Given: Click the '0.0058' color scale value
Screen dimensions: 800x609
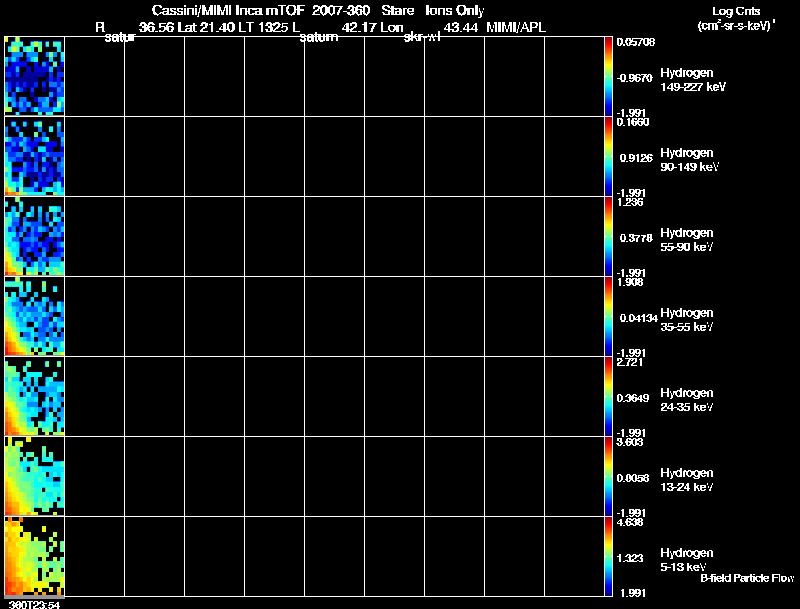Looking at the screenshot, I should tap(633, 478).
